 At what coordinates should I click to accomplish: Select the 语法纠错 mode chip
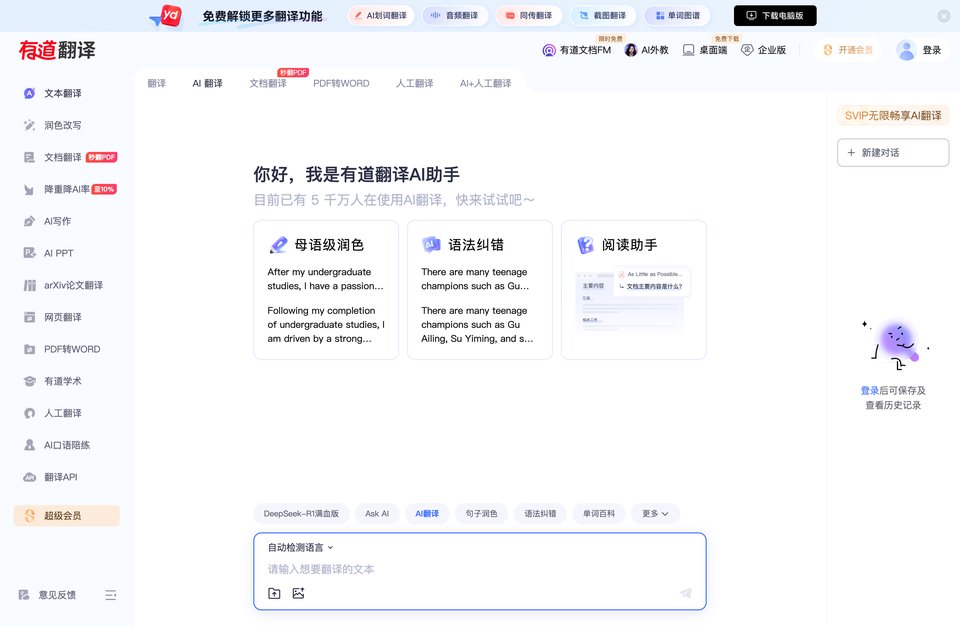pyautogui.click(x=540, y=514)
